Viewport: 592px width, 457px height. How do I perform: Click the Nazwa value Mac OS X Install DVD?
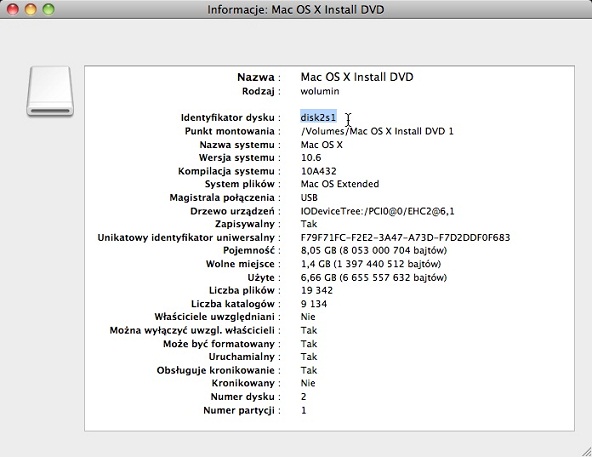(x=357, y=77)
